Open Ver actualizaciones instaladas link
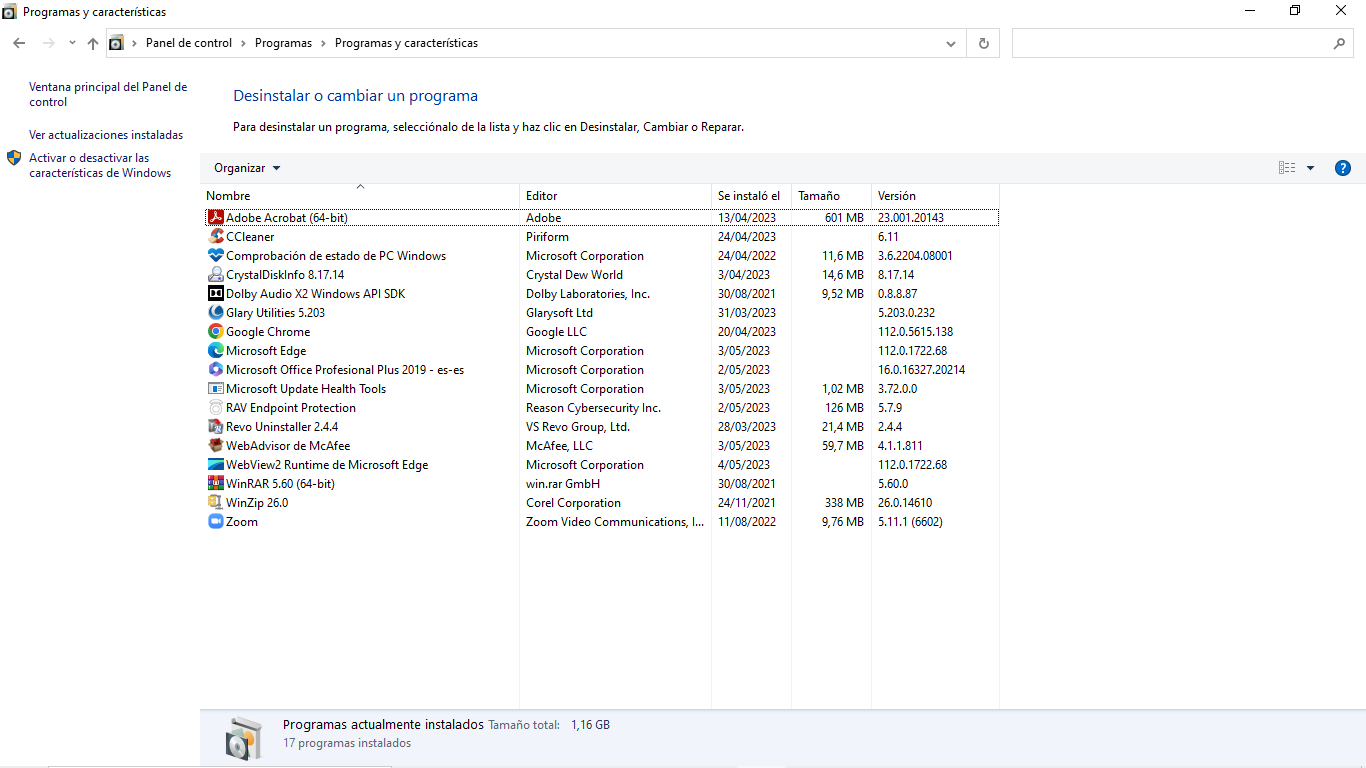This screenshot has width=1366, height=768. 106,135
